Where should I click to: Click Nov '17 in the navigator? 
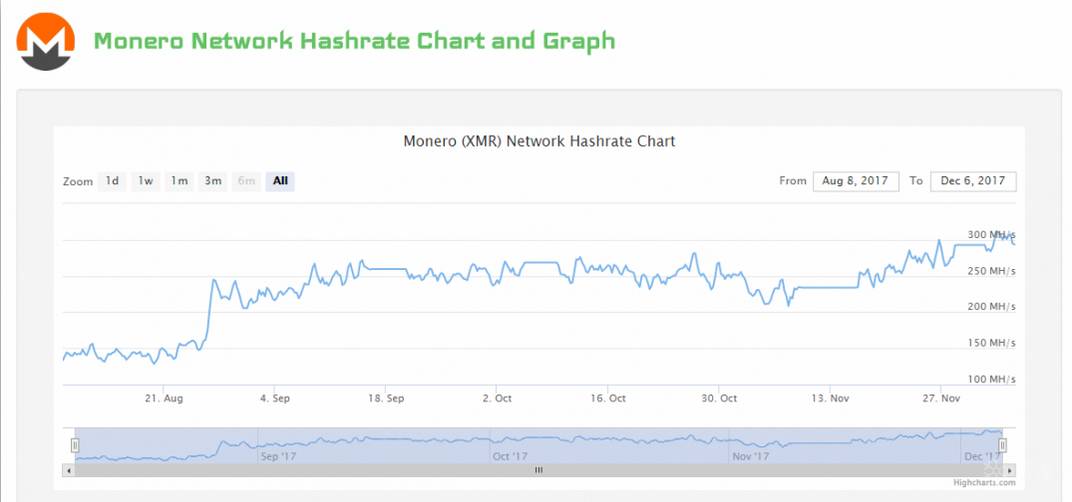click(751, 456)
